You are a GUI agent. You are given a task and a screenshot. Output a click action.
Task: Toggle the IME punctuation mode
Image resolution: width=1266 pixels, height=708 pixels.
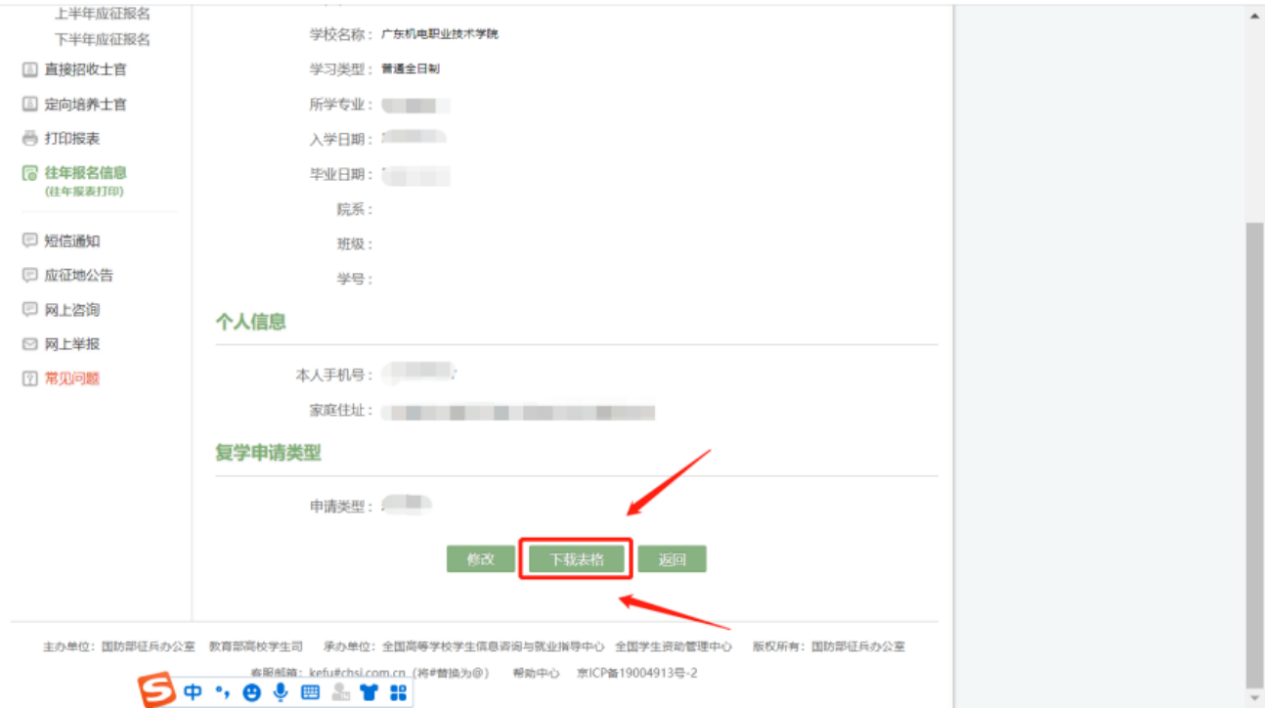pyautogui.click(x=222, y=692)
